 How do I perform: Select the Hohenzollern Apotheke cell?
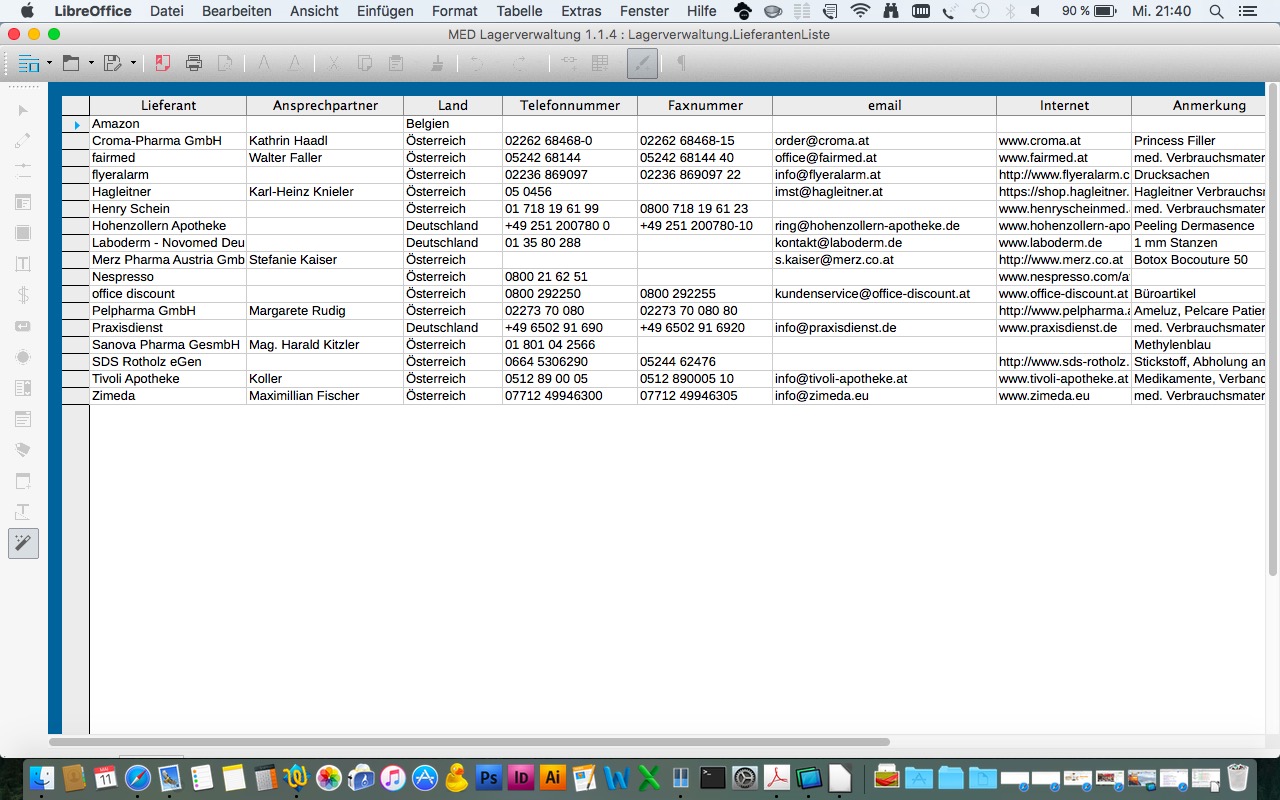[x=168, y=226]
